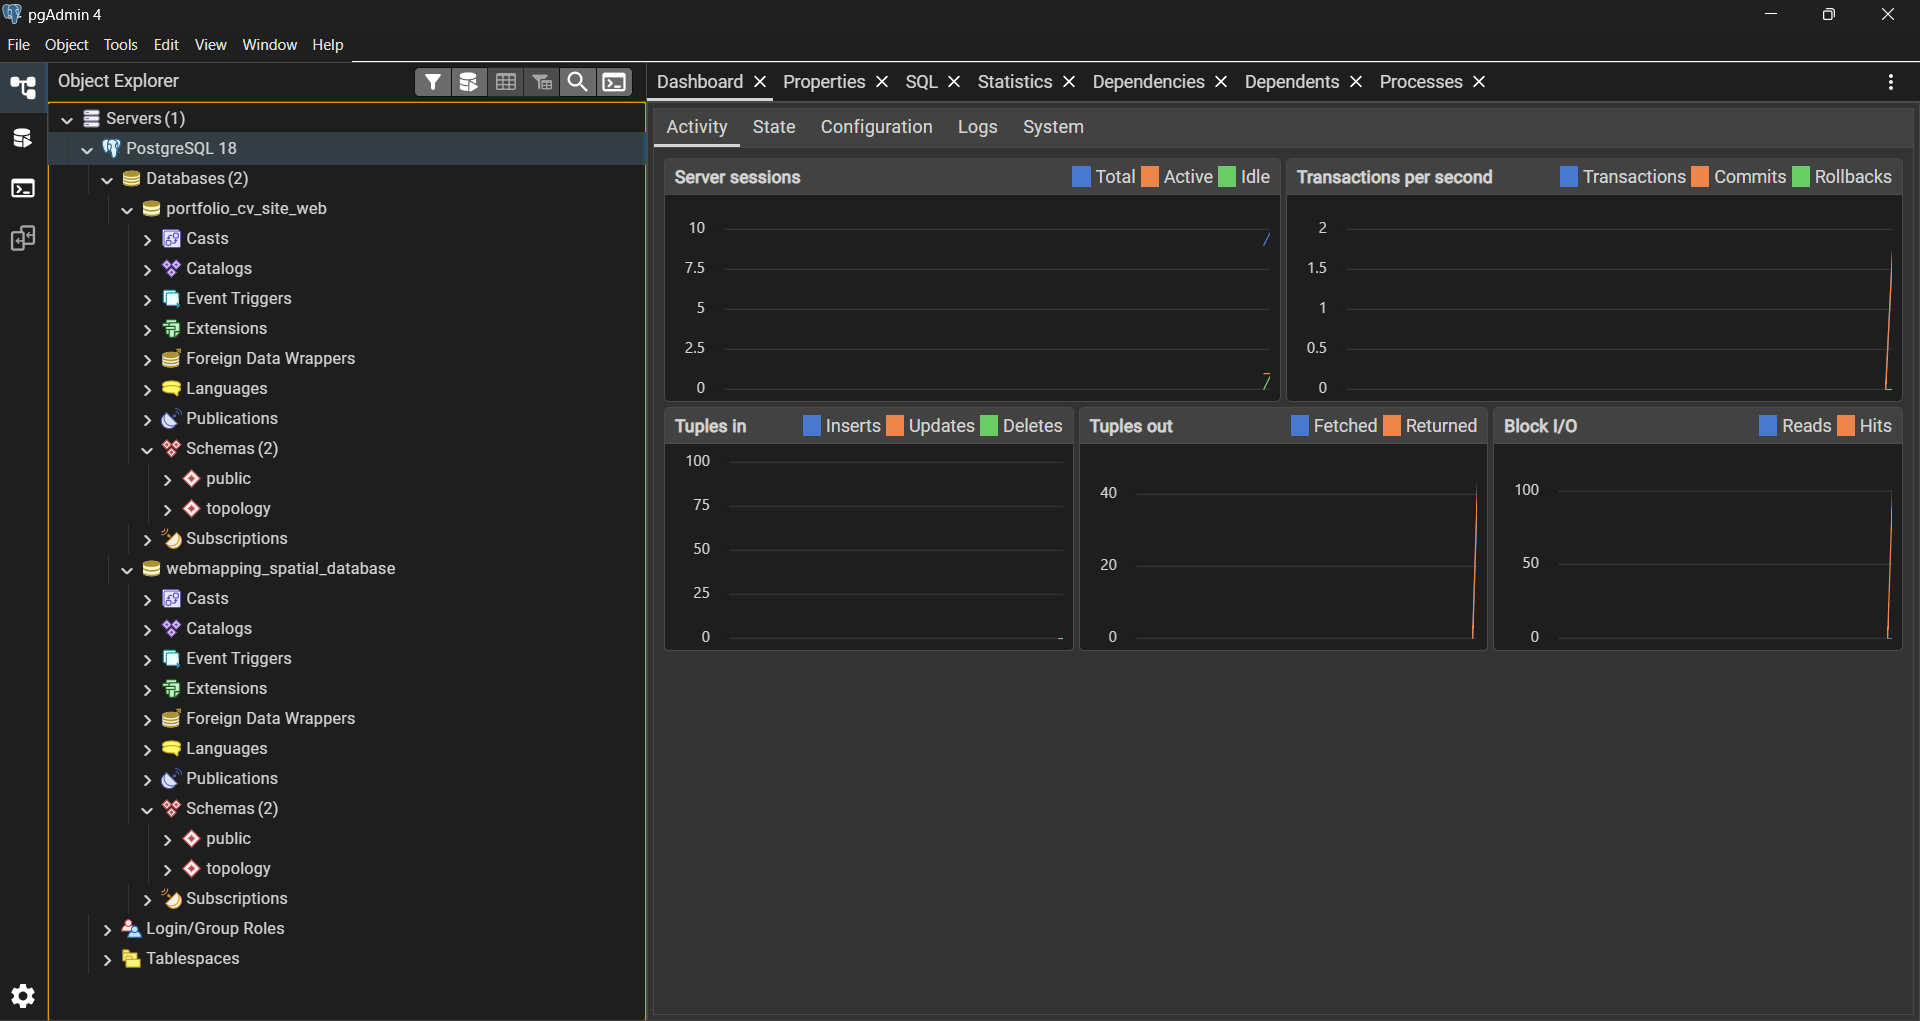This screenshot has height=1021, width=1920.
Task: Close the Dashboard tab
Action: click(760, 82)
